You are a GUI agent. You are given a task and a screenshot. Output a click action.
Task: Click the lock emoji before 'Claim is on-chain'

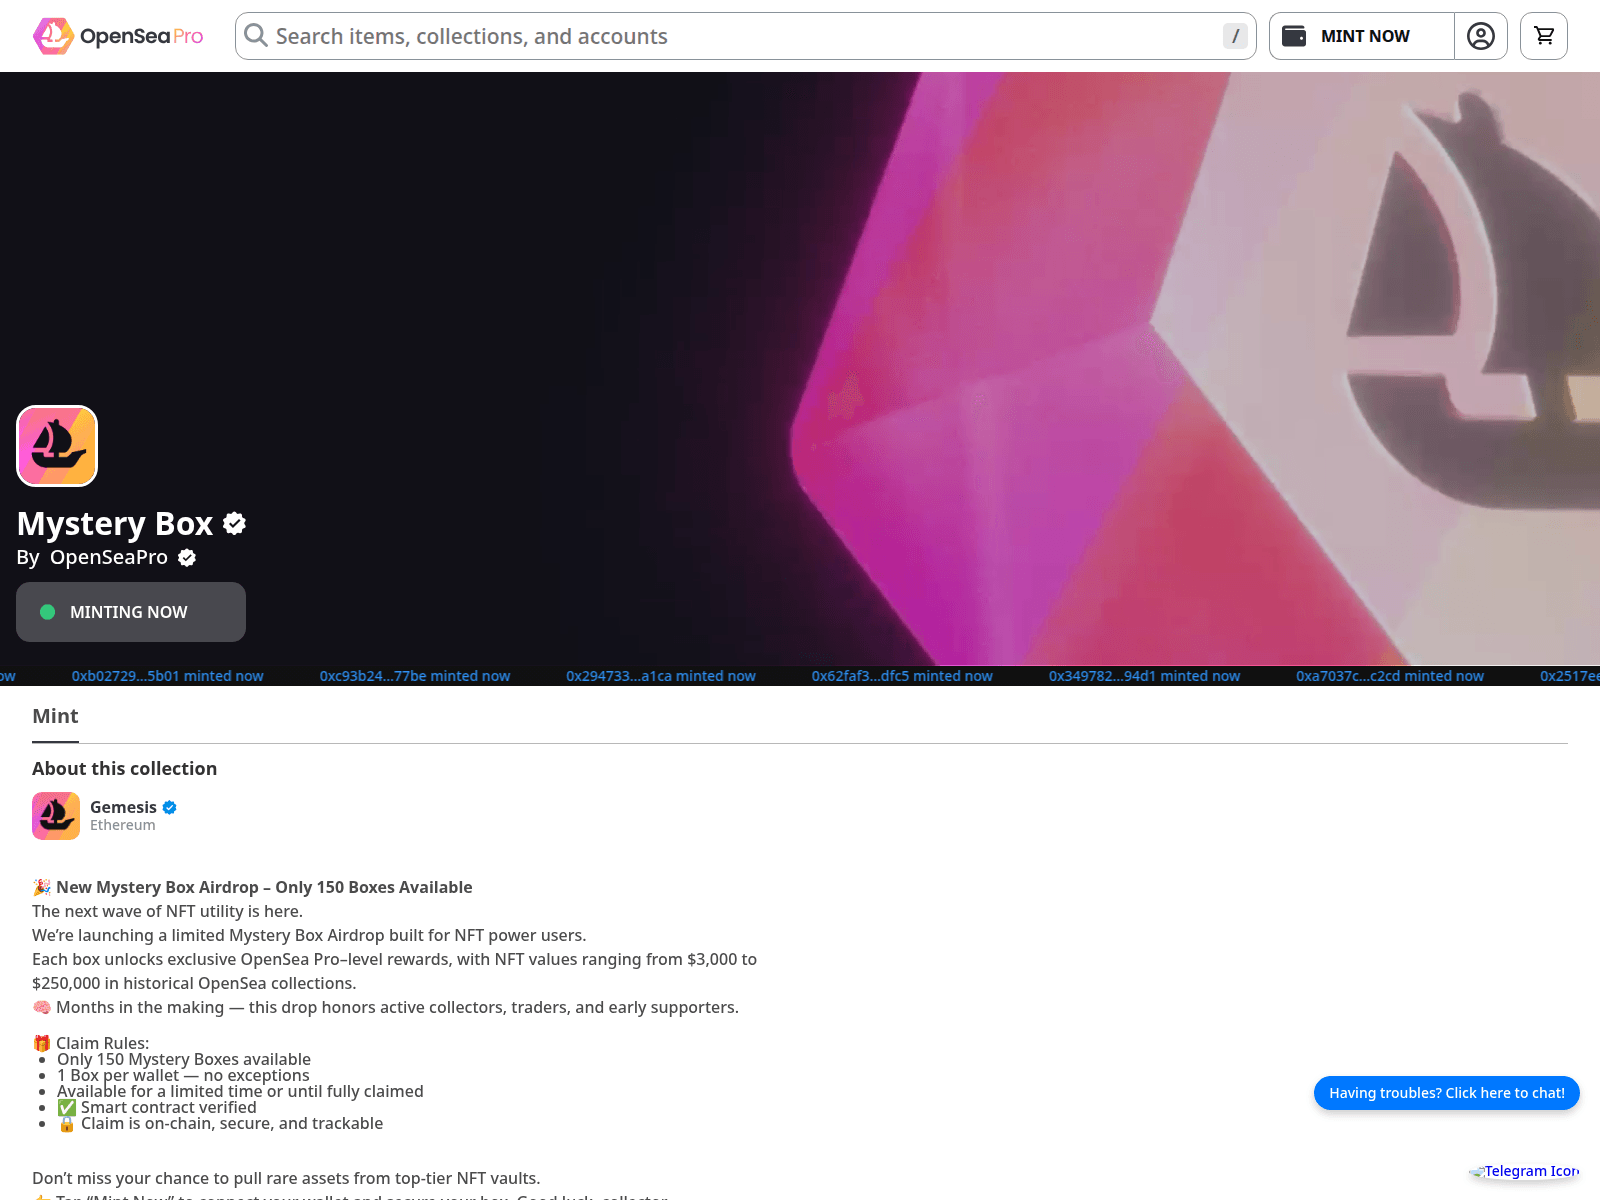pos(67,1123)
